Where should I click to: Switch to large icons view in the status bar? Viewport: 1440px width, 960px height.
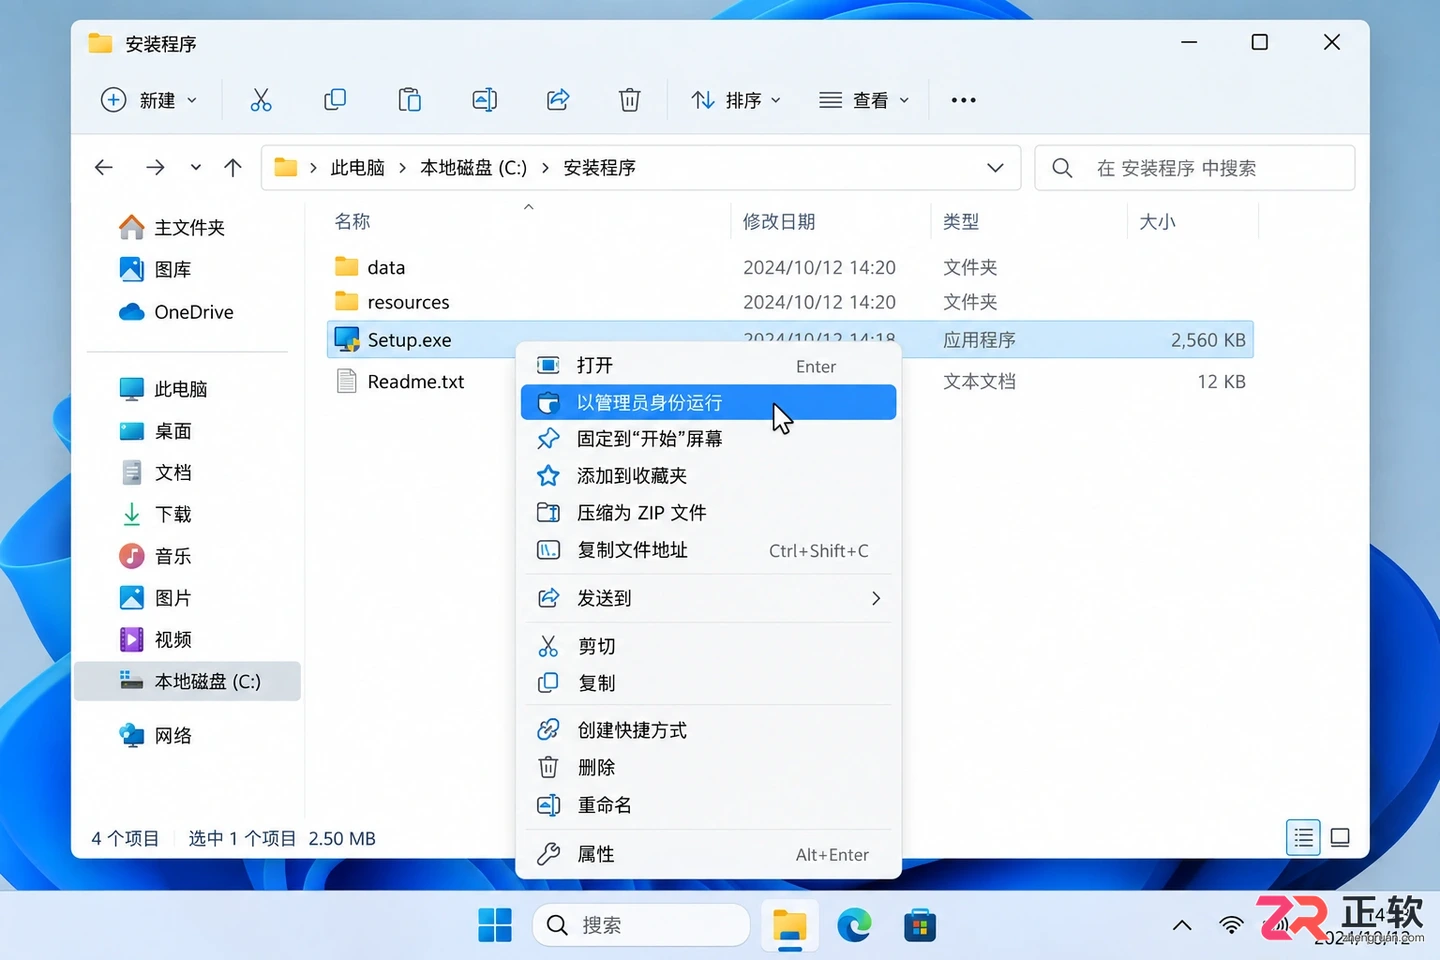click(x=1340, y=837)
